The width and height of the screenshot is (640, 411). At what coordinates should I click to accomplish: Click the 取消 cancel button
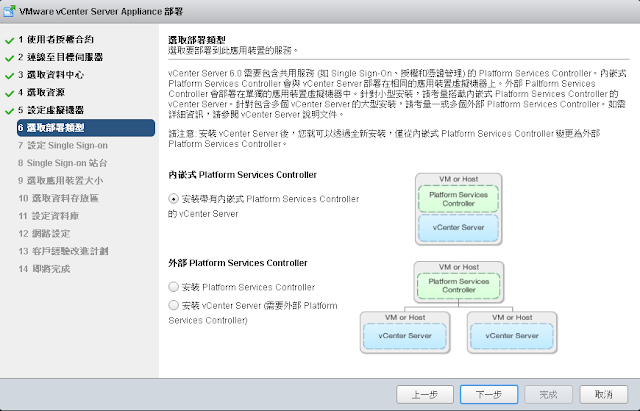[604, 394]
